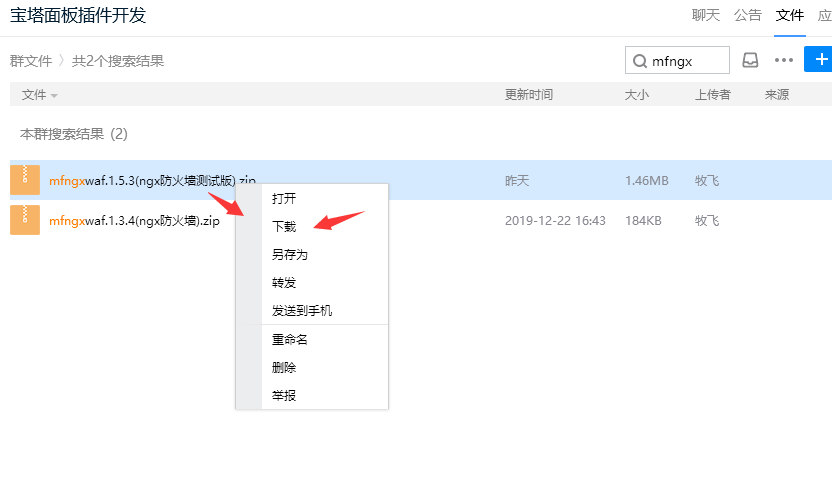Screen dimensions: 832x498
Task: Click the blue plus upload button
Action: [819, 60]
